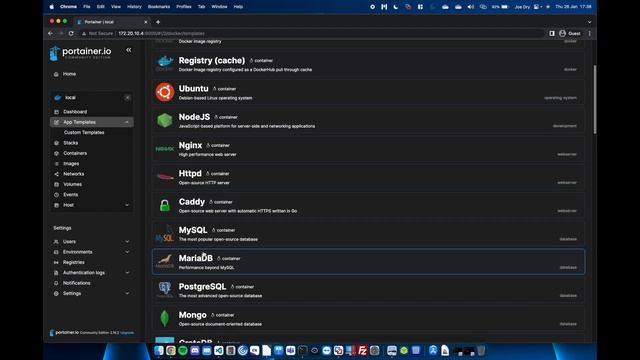The width and height of the screenshot is (640, 360).
Task: Click the NodeJS green hexagon icon
Action: click(x=165, y=120)
